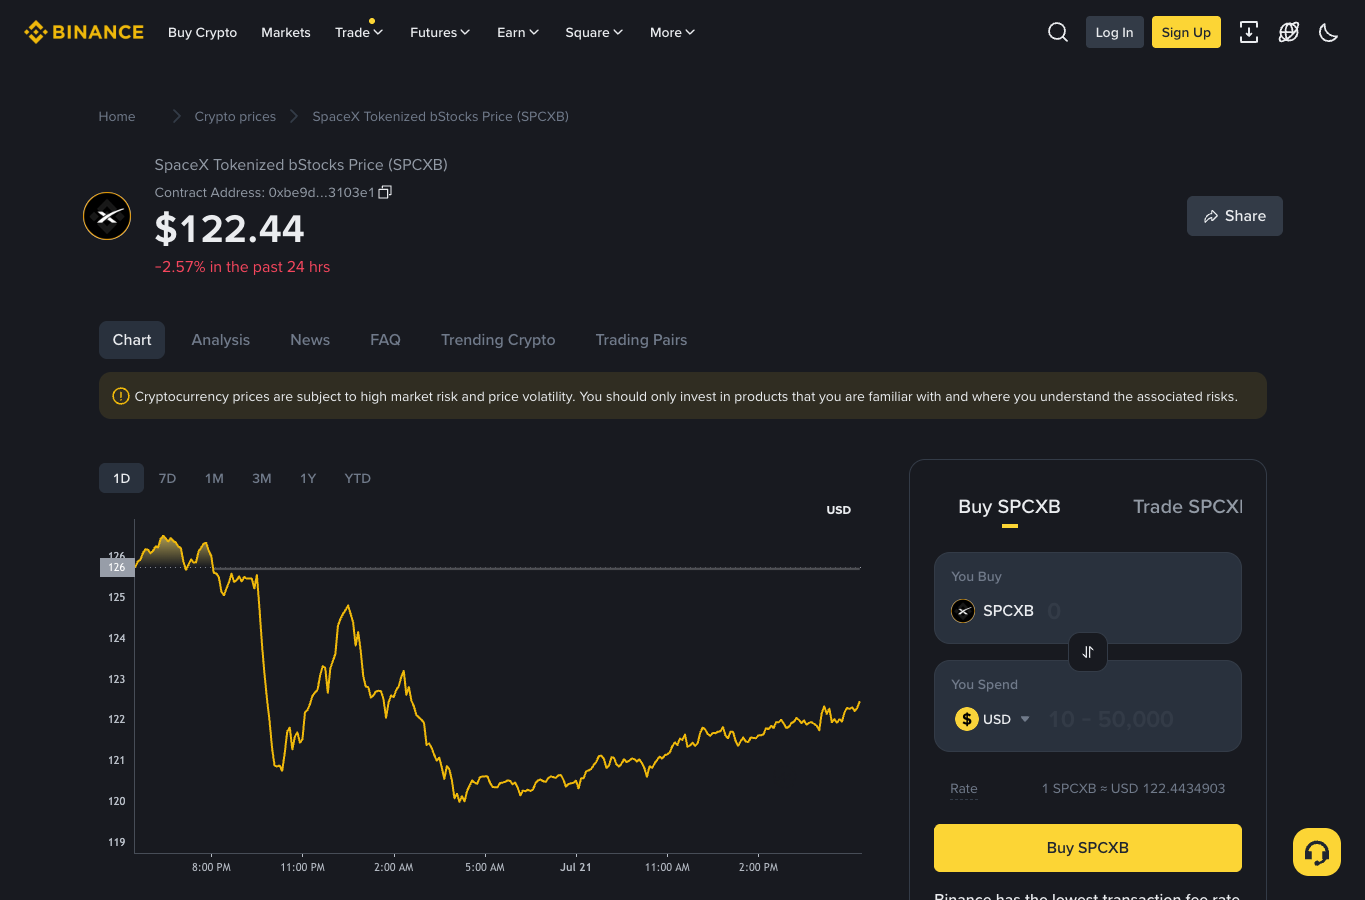This screenshot has width=1365, height=900.
Task: Select the YTD chart range
Action: pyautogui.click(x=357, y=478)
